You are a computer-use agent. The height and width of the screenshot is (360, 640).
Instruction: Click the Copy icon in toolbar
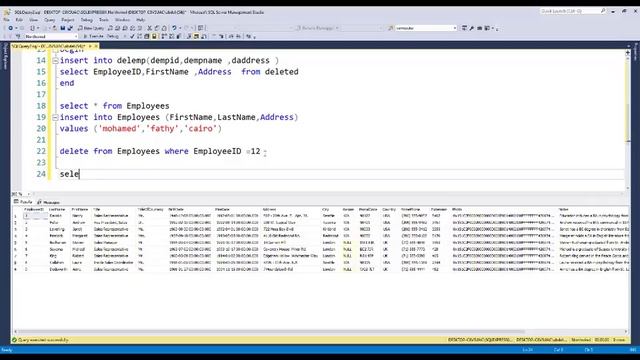[157, 28]
